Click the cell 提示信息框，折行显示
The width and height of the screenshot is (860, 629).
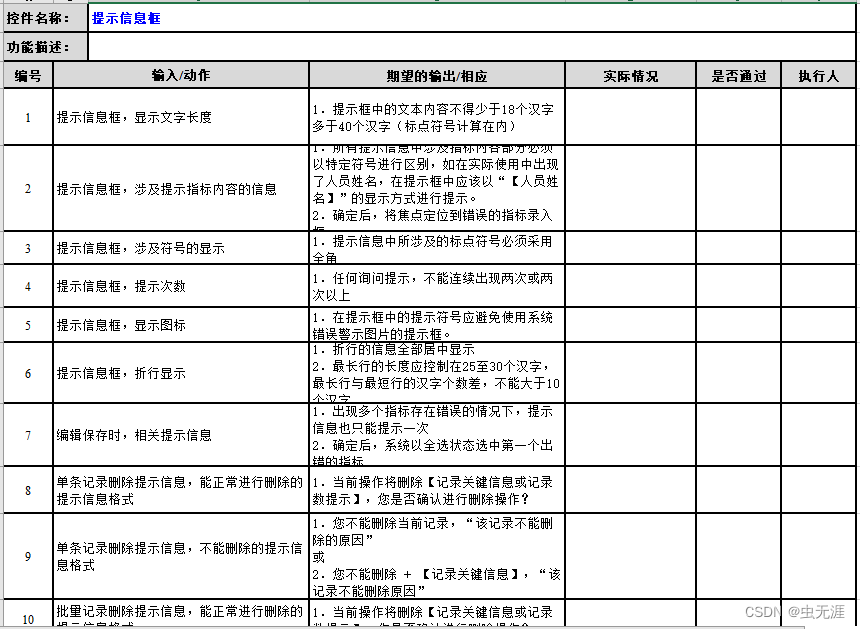pos(181,373)
